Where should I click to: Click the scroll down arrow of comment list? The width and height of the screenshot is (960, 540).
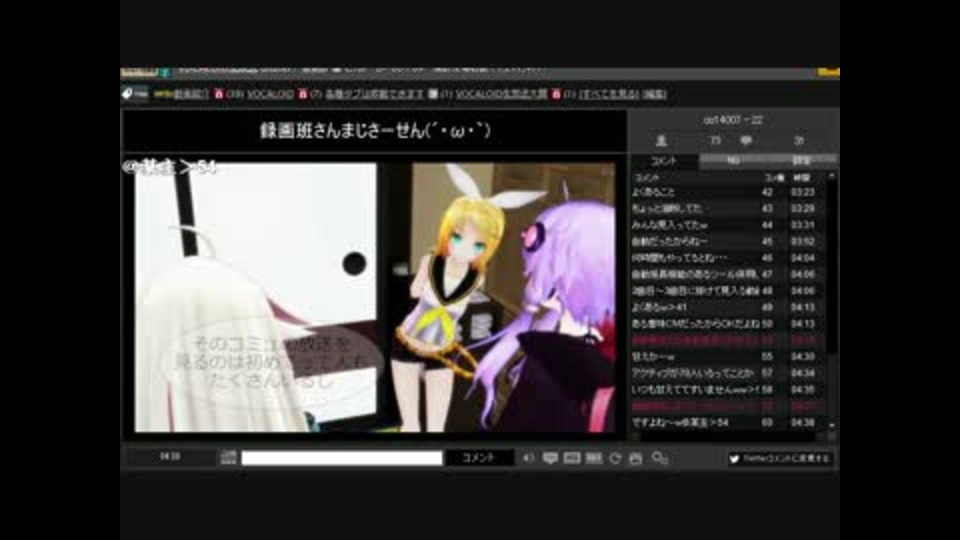coord(831,426)
